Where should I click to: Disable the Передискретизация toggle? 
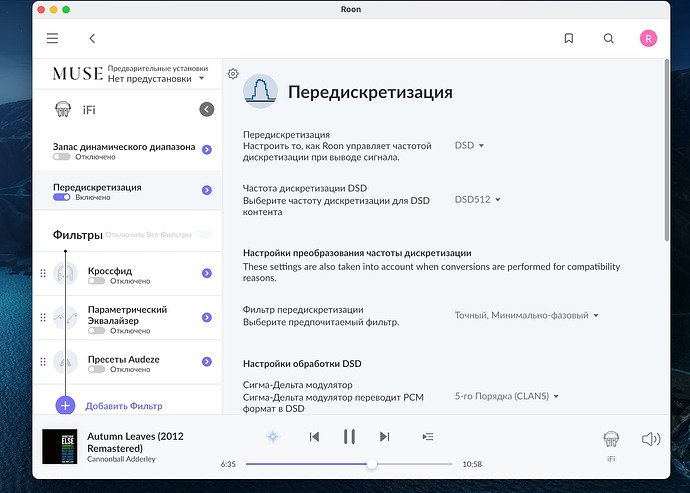point(62,197)
